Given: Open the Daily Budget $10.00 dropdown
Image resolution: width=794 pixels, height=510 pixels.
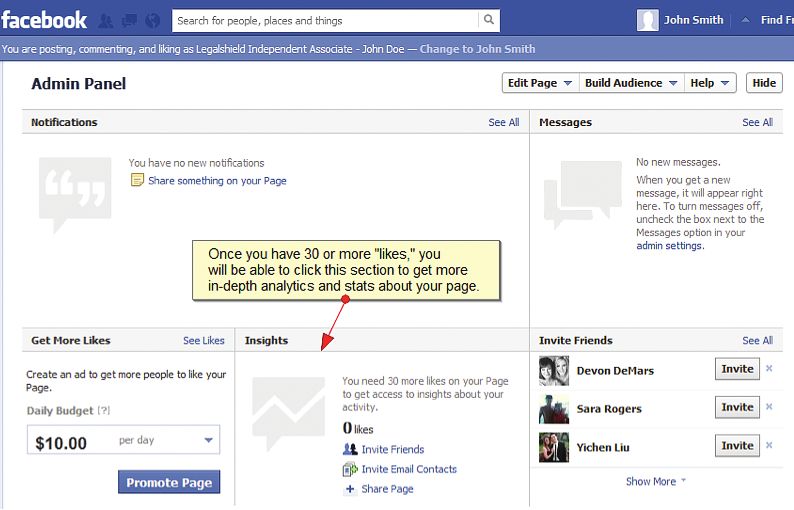Looking at the screenshot, I should pos(124,440).
